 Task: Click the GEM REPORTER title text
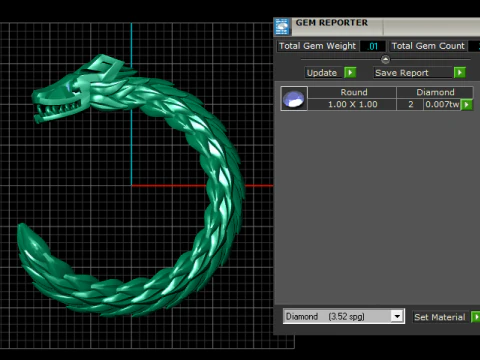(332, 23)
